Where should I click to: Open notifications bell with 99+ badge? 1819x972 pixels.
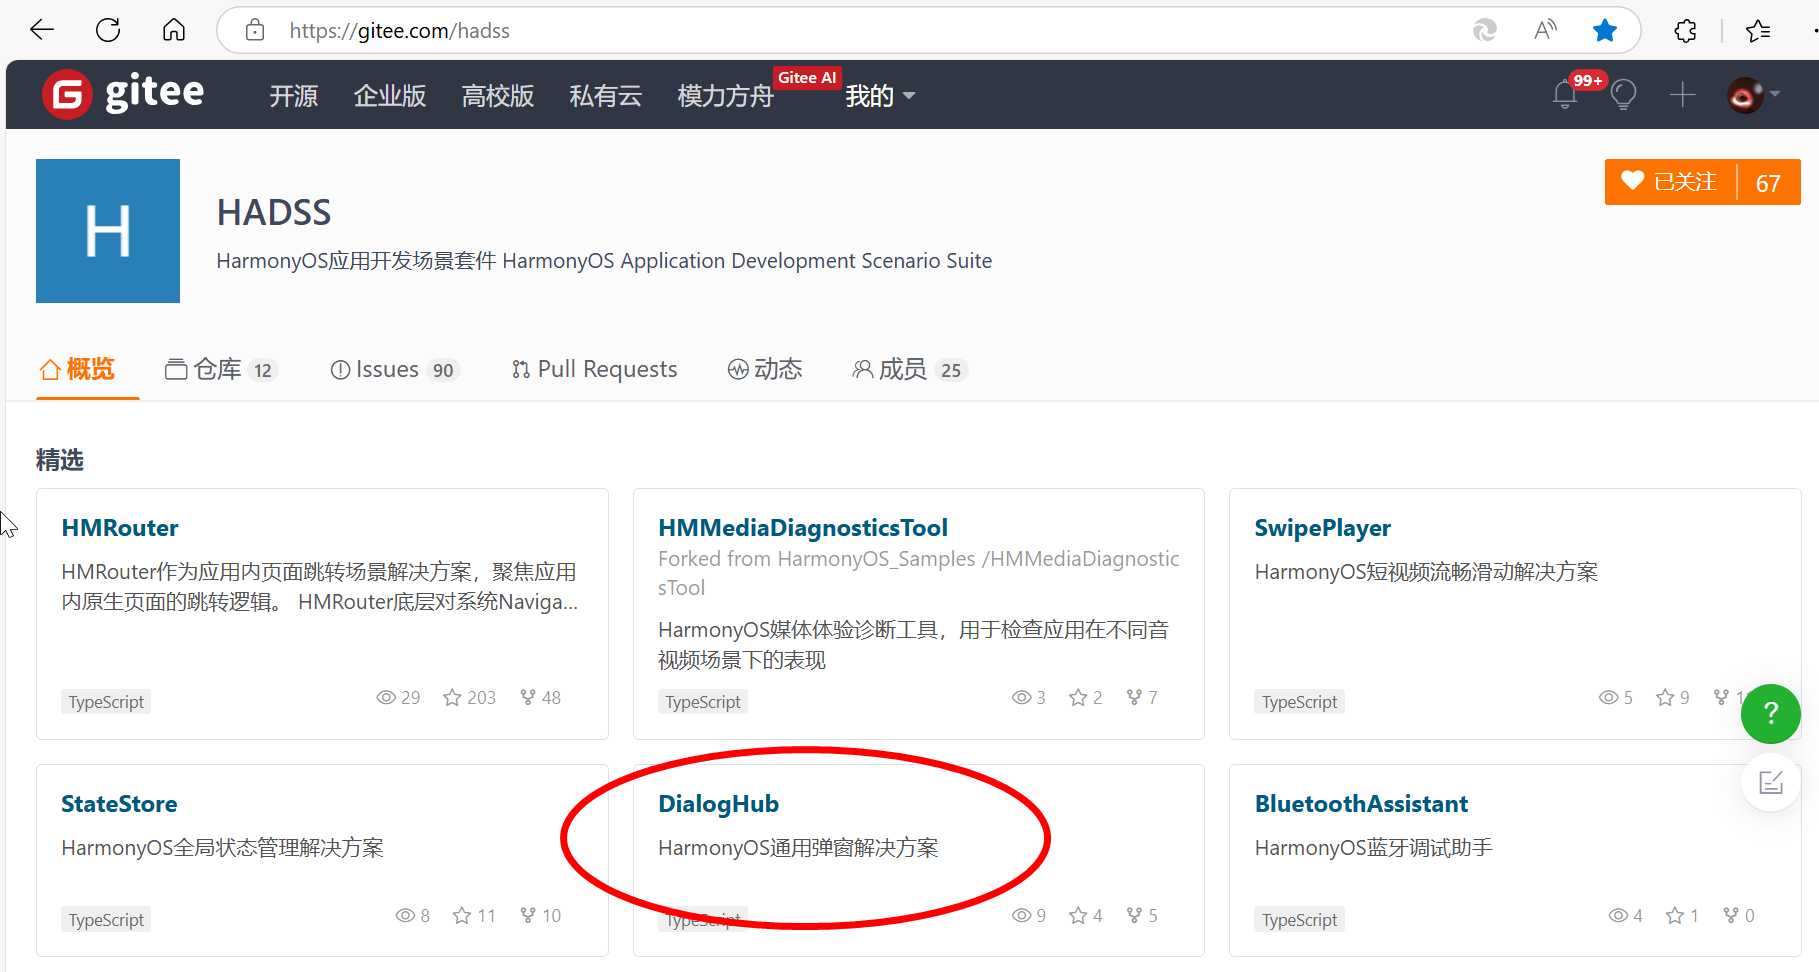tap(1566, 94)
